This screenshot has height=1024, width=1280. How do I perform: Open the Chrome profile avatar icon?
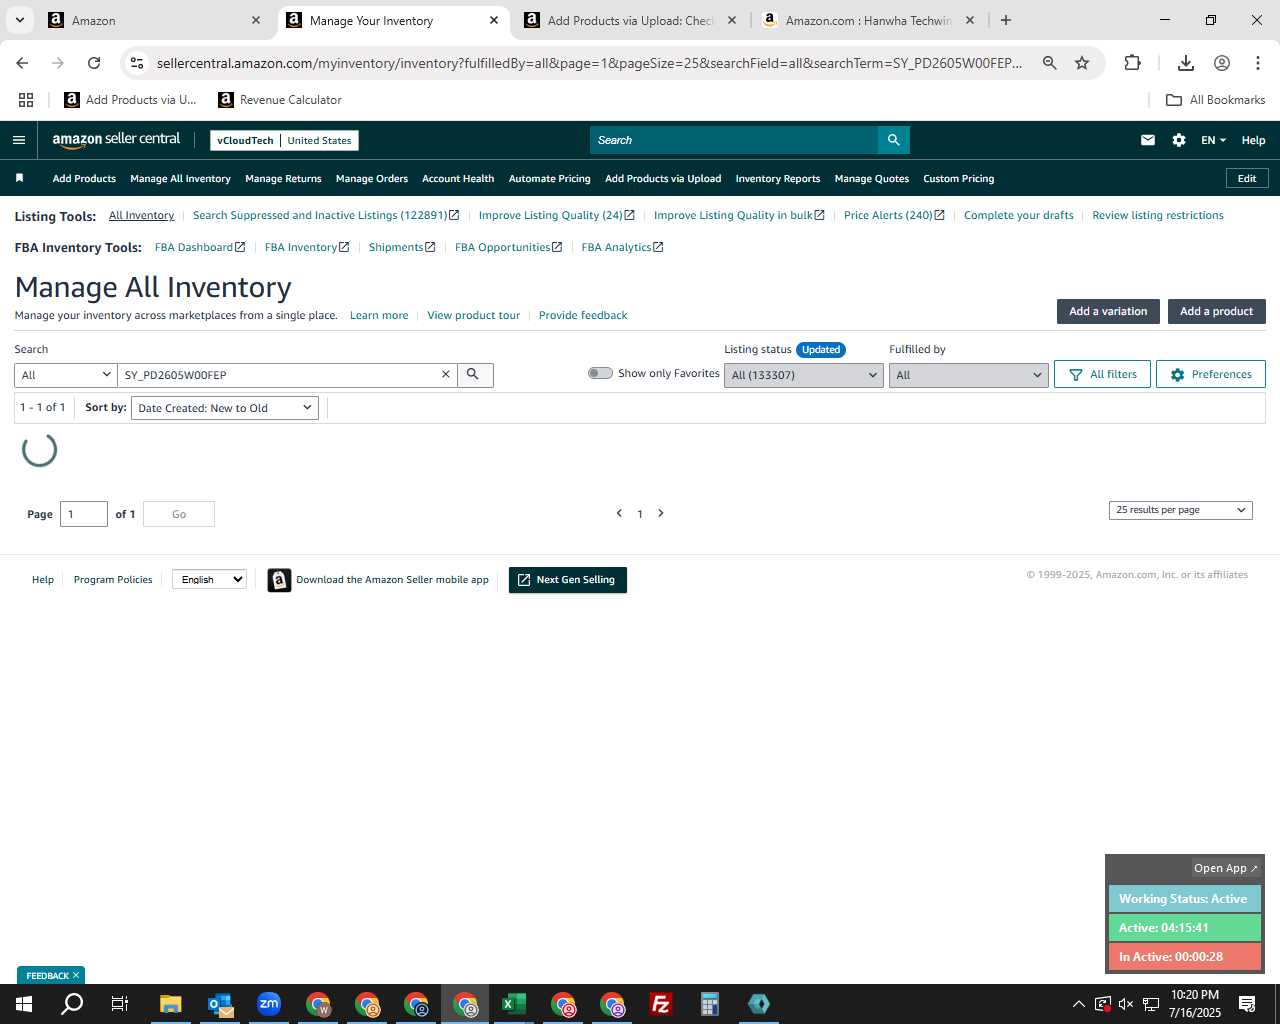(1222, 63)
